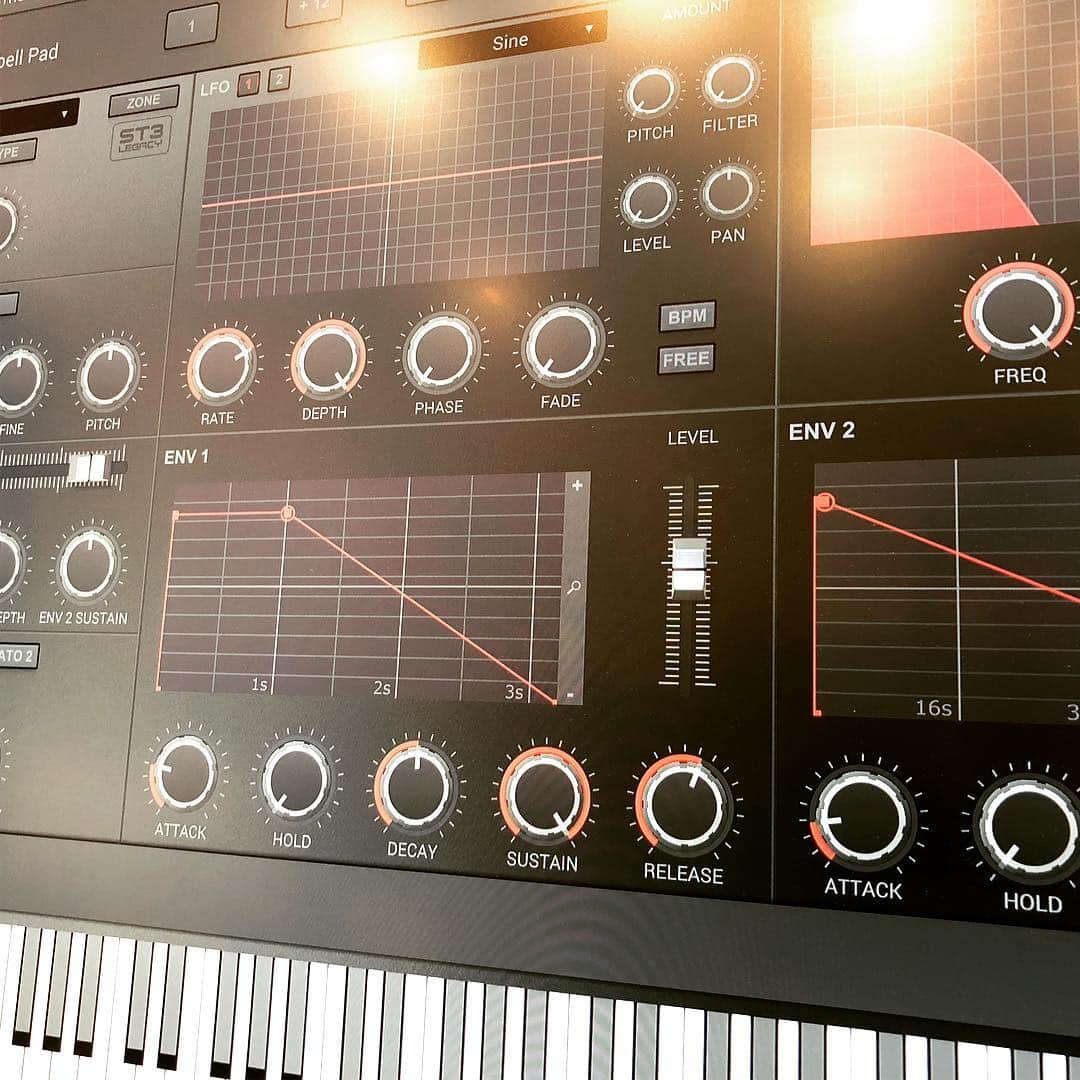1080x1080 pixels.
Task: Click the ENV 2 peak breakpoint node
Action: pos(824,501)
